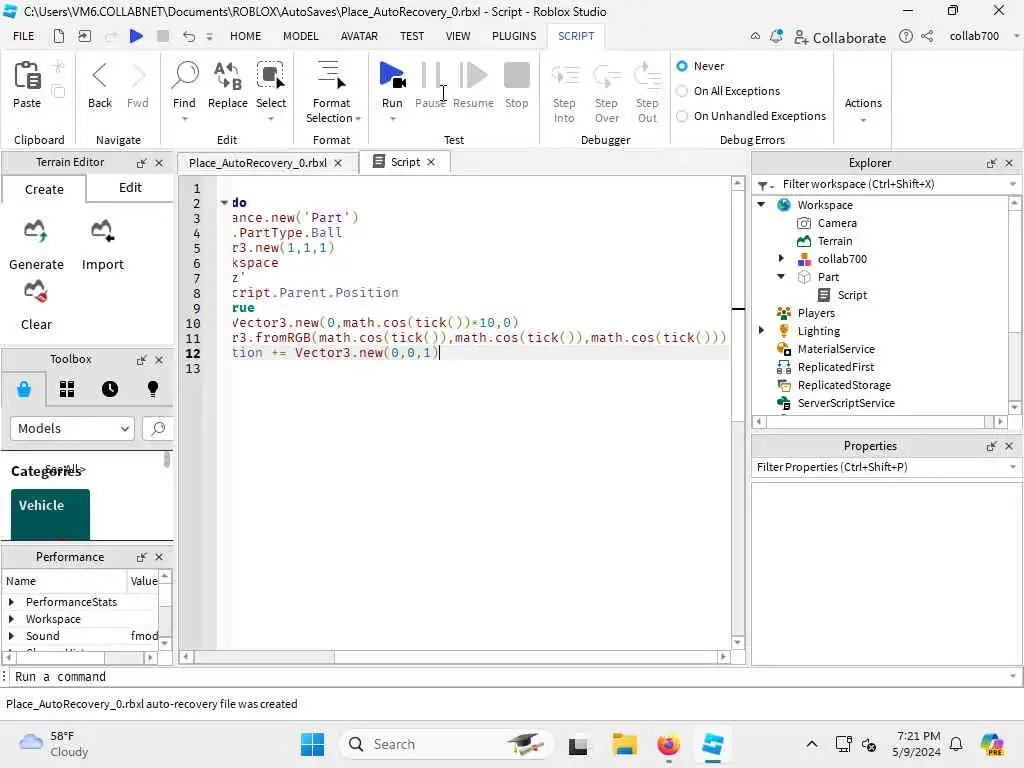Click the notifications bell icon near Collaborate
The width and height of the screenshot is (1024, 768).
[776, 37]
